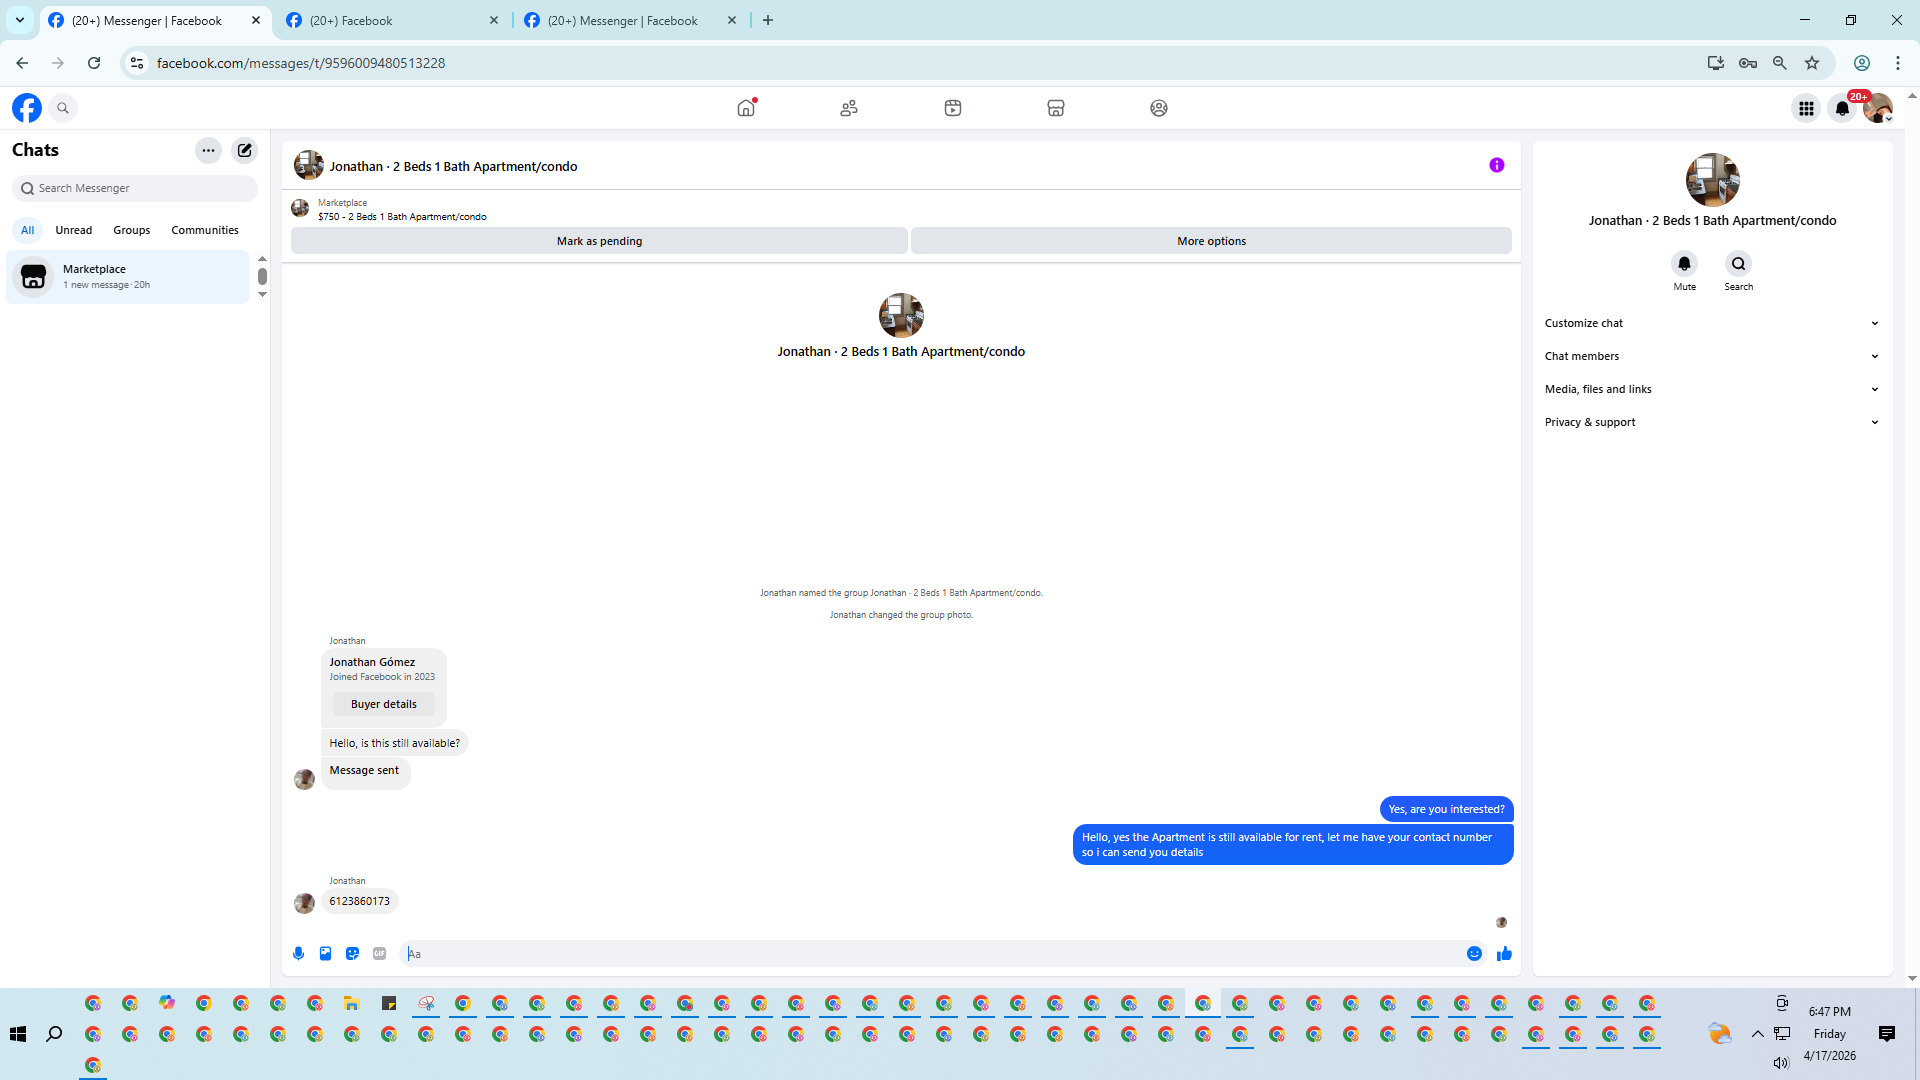1920x1080 pixels.
Task: Mute this conversation's notifications
Action: 1684,264
